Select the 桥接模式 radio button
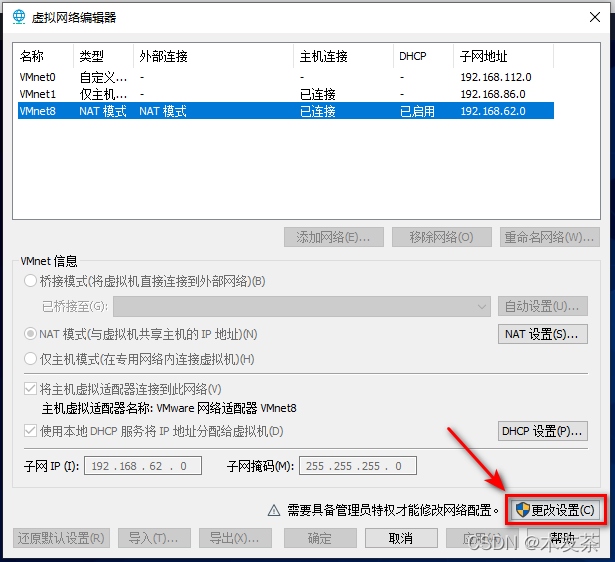This screenshot has height=562, width=615. click(x=30, y=281)
